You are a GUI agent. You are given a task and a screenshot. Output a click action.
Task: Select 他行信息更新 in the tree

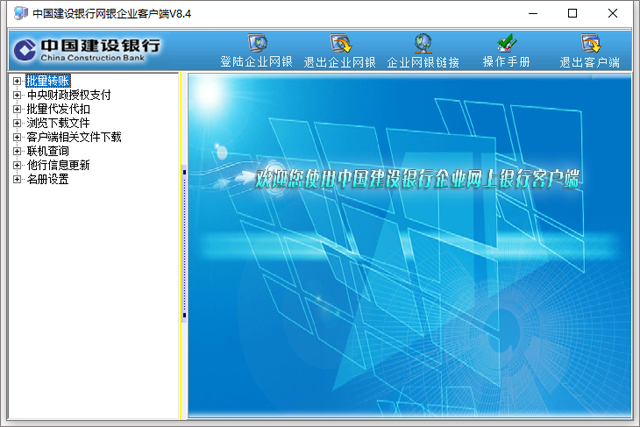(x=58, y=165)
